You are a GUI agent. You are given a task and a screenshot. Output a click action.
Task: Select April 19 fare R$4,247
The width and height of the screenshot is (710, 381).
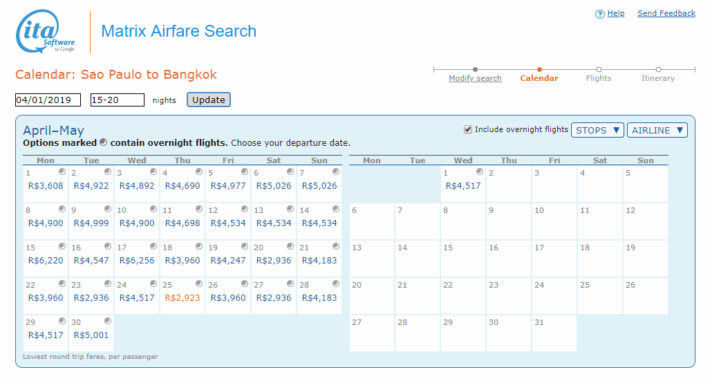tap(228, 260)
